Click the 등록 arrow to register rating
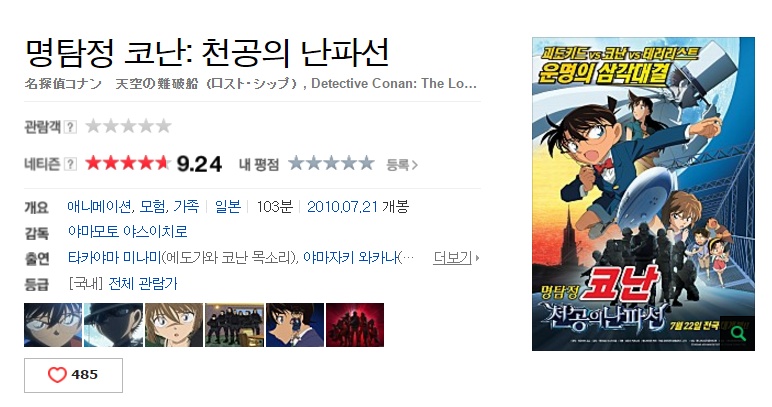The height and width of the screenshot is (407, 772). (402, 165)
